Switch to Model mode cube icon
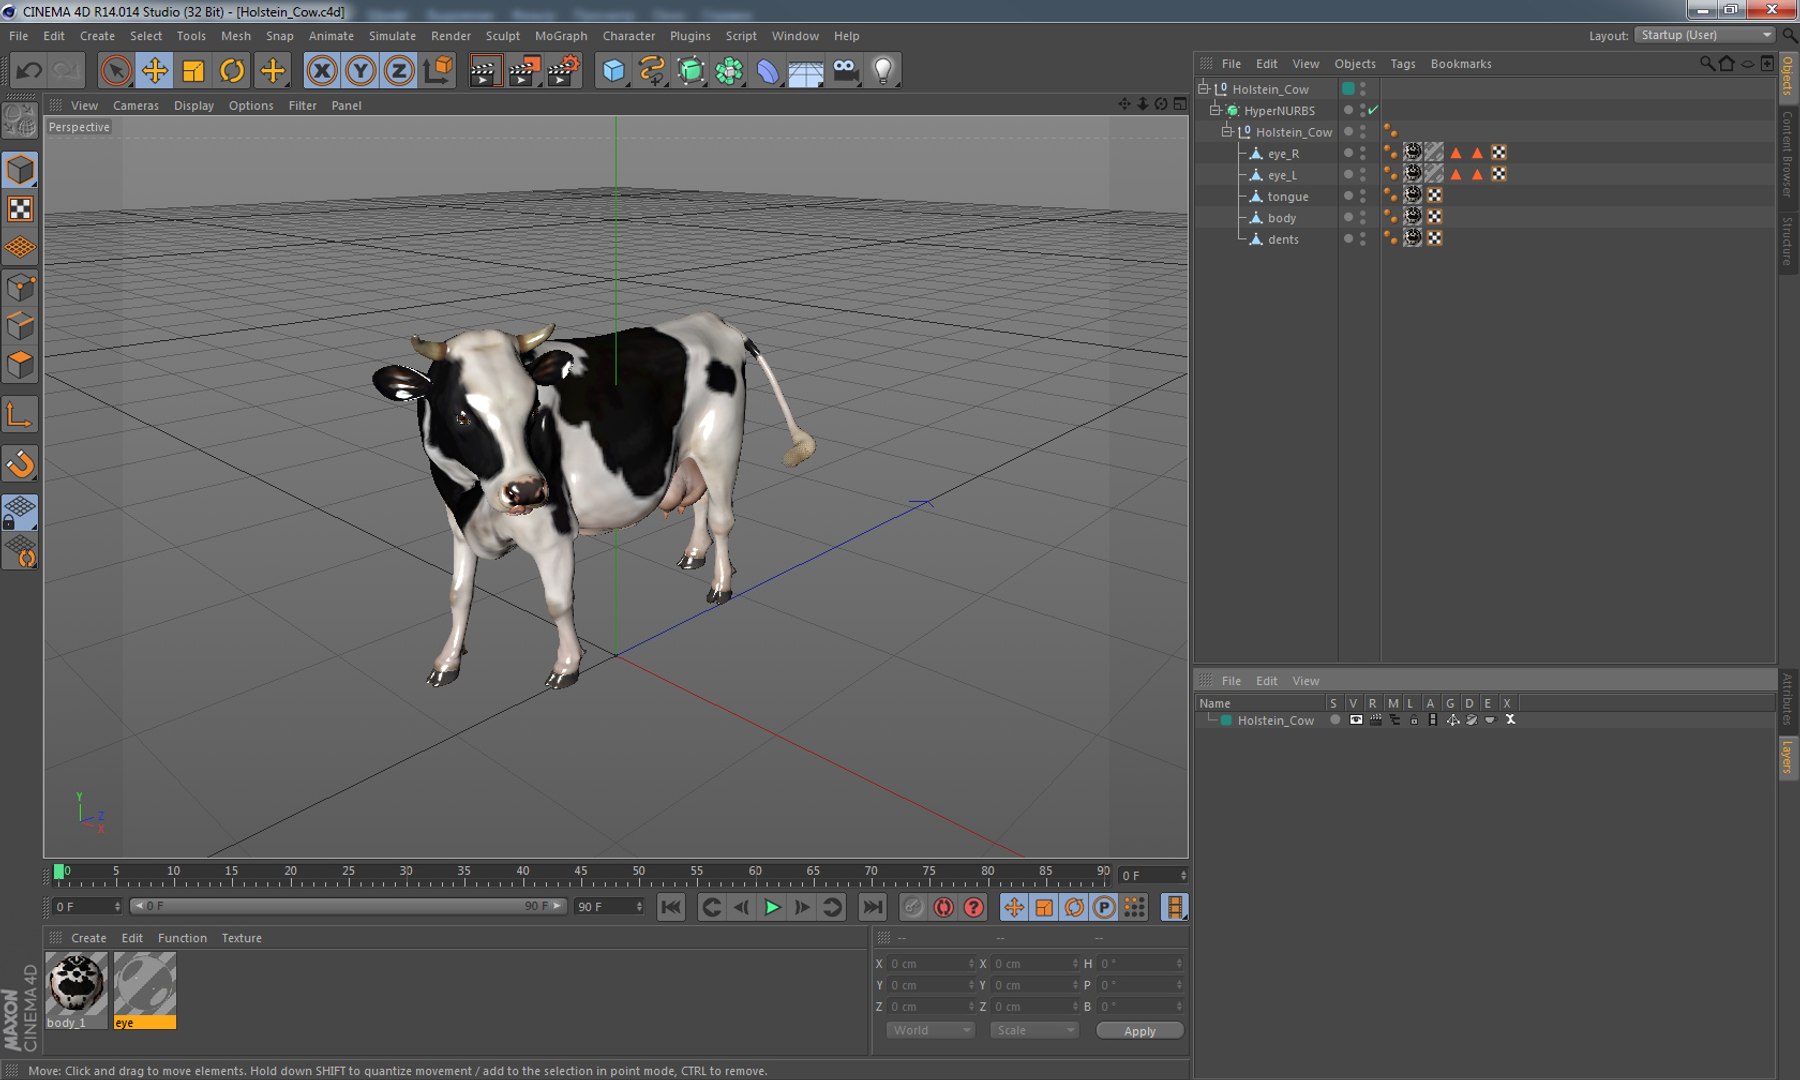Image resolution: width=1800 pixels, height=1080 pixels. 20,170
